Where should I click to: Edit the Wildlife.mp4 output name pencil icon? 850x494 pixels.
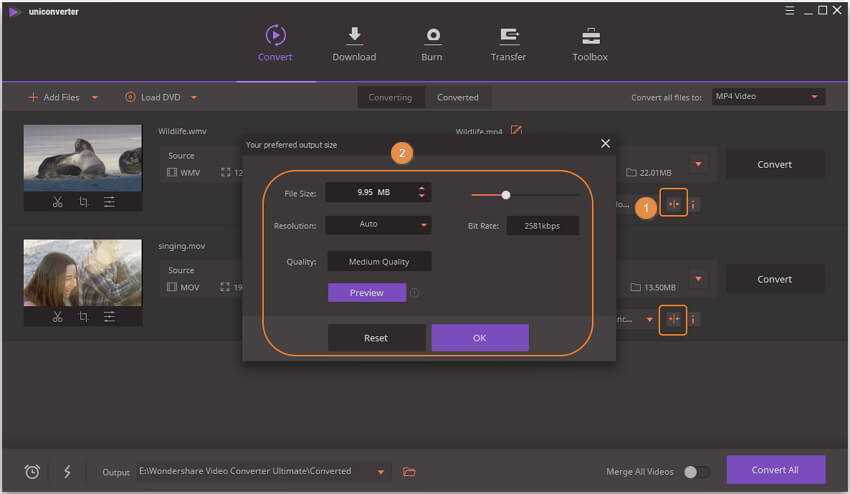516,131
